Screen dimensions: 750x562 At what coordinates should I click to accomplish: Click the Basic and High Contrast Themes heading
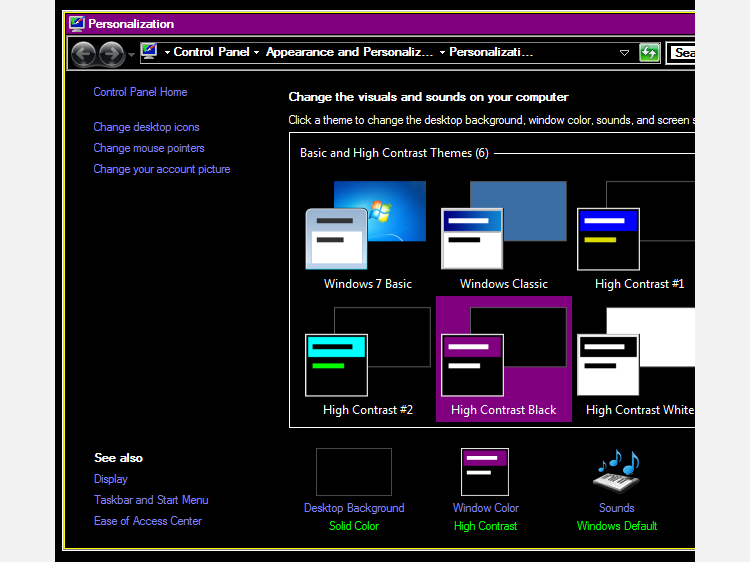pos(394,153)
